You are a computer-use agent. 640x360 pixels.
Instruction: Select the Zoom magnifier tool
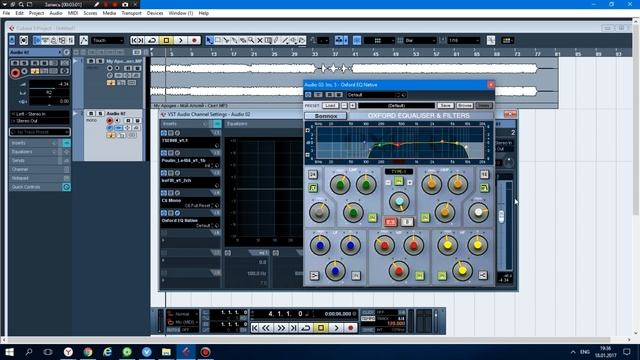point(251,40)
